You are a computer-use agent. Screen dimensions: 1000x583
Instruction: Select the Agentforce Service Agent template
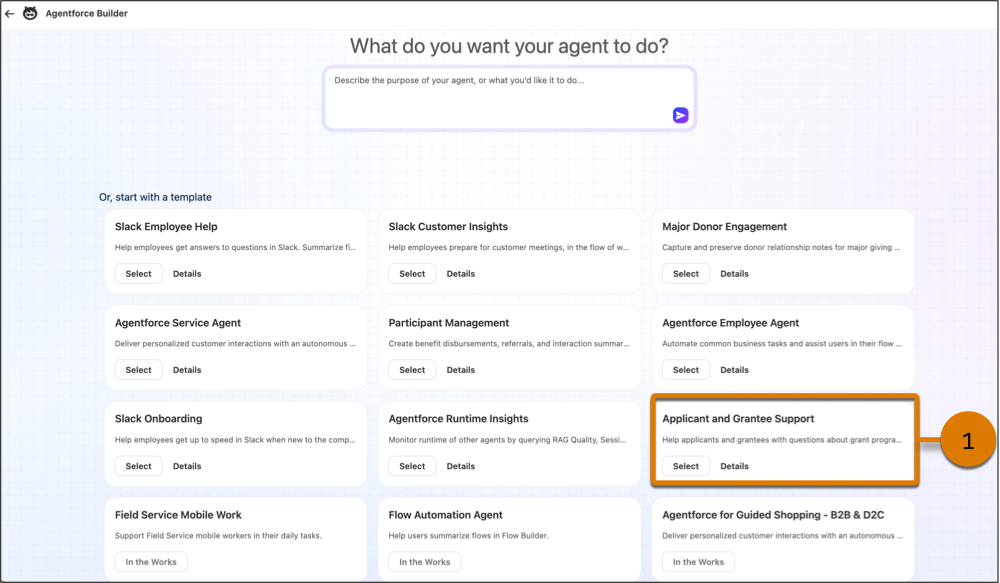(138, 370)
